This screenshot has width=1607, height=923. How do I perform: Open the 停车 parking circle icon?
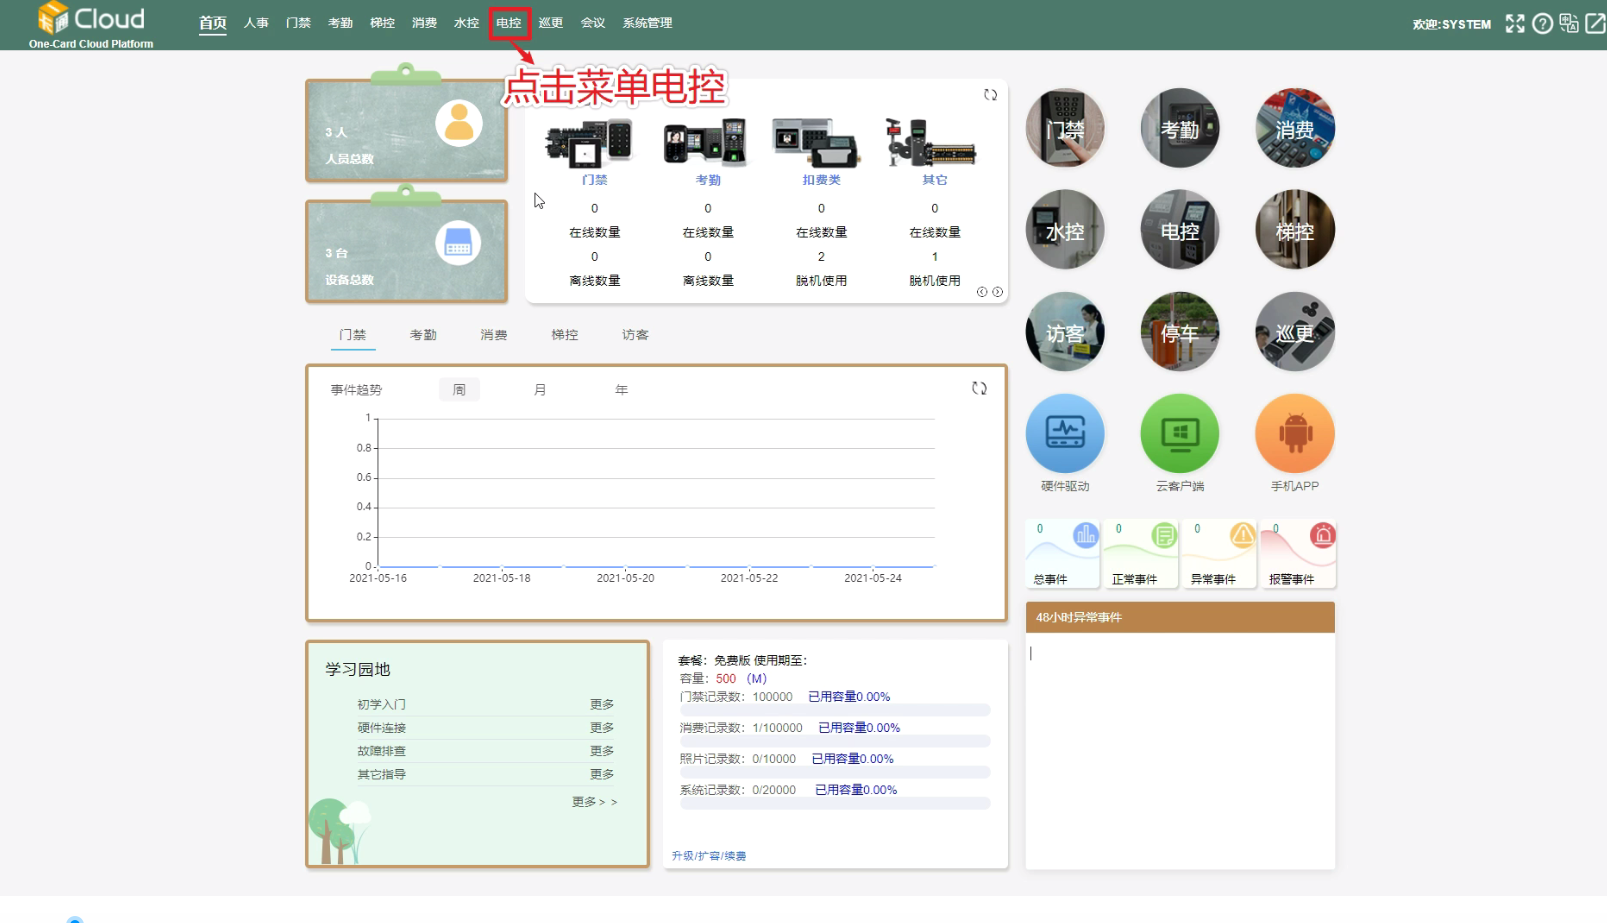(1180, 332)
